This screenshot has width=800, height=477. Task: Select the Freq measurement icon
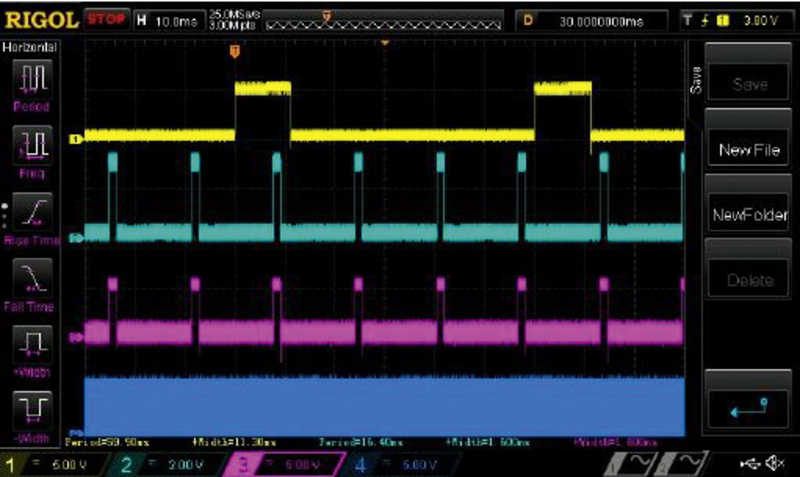(x=32, y=145)
